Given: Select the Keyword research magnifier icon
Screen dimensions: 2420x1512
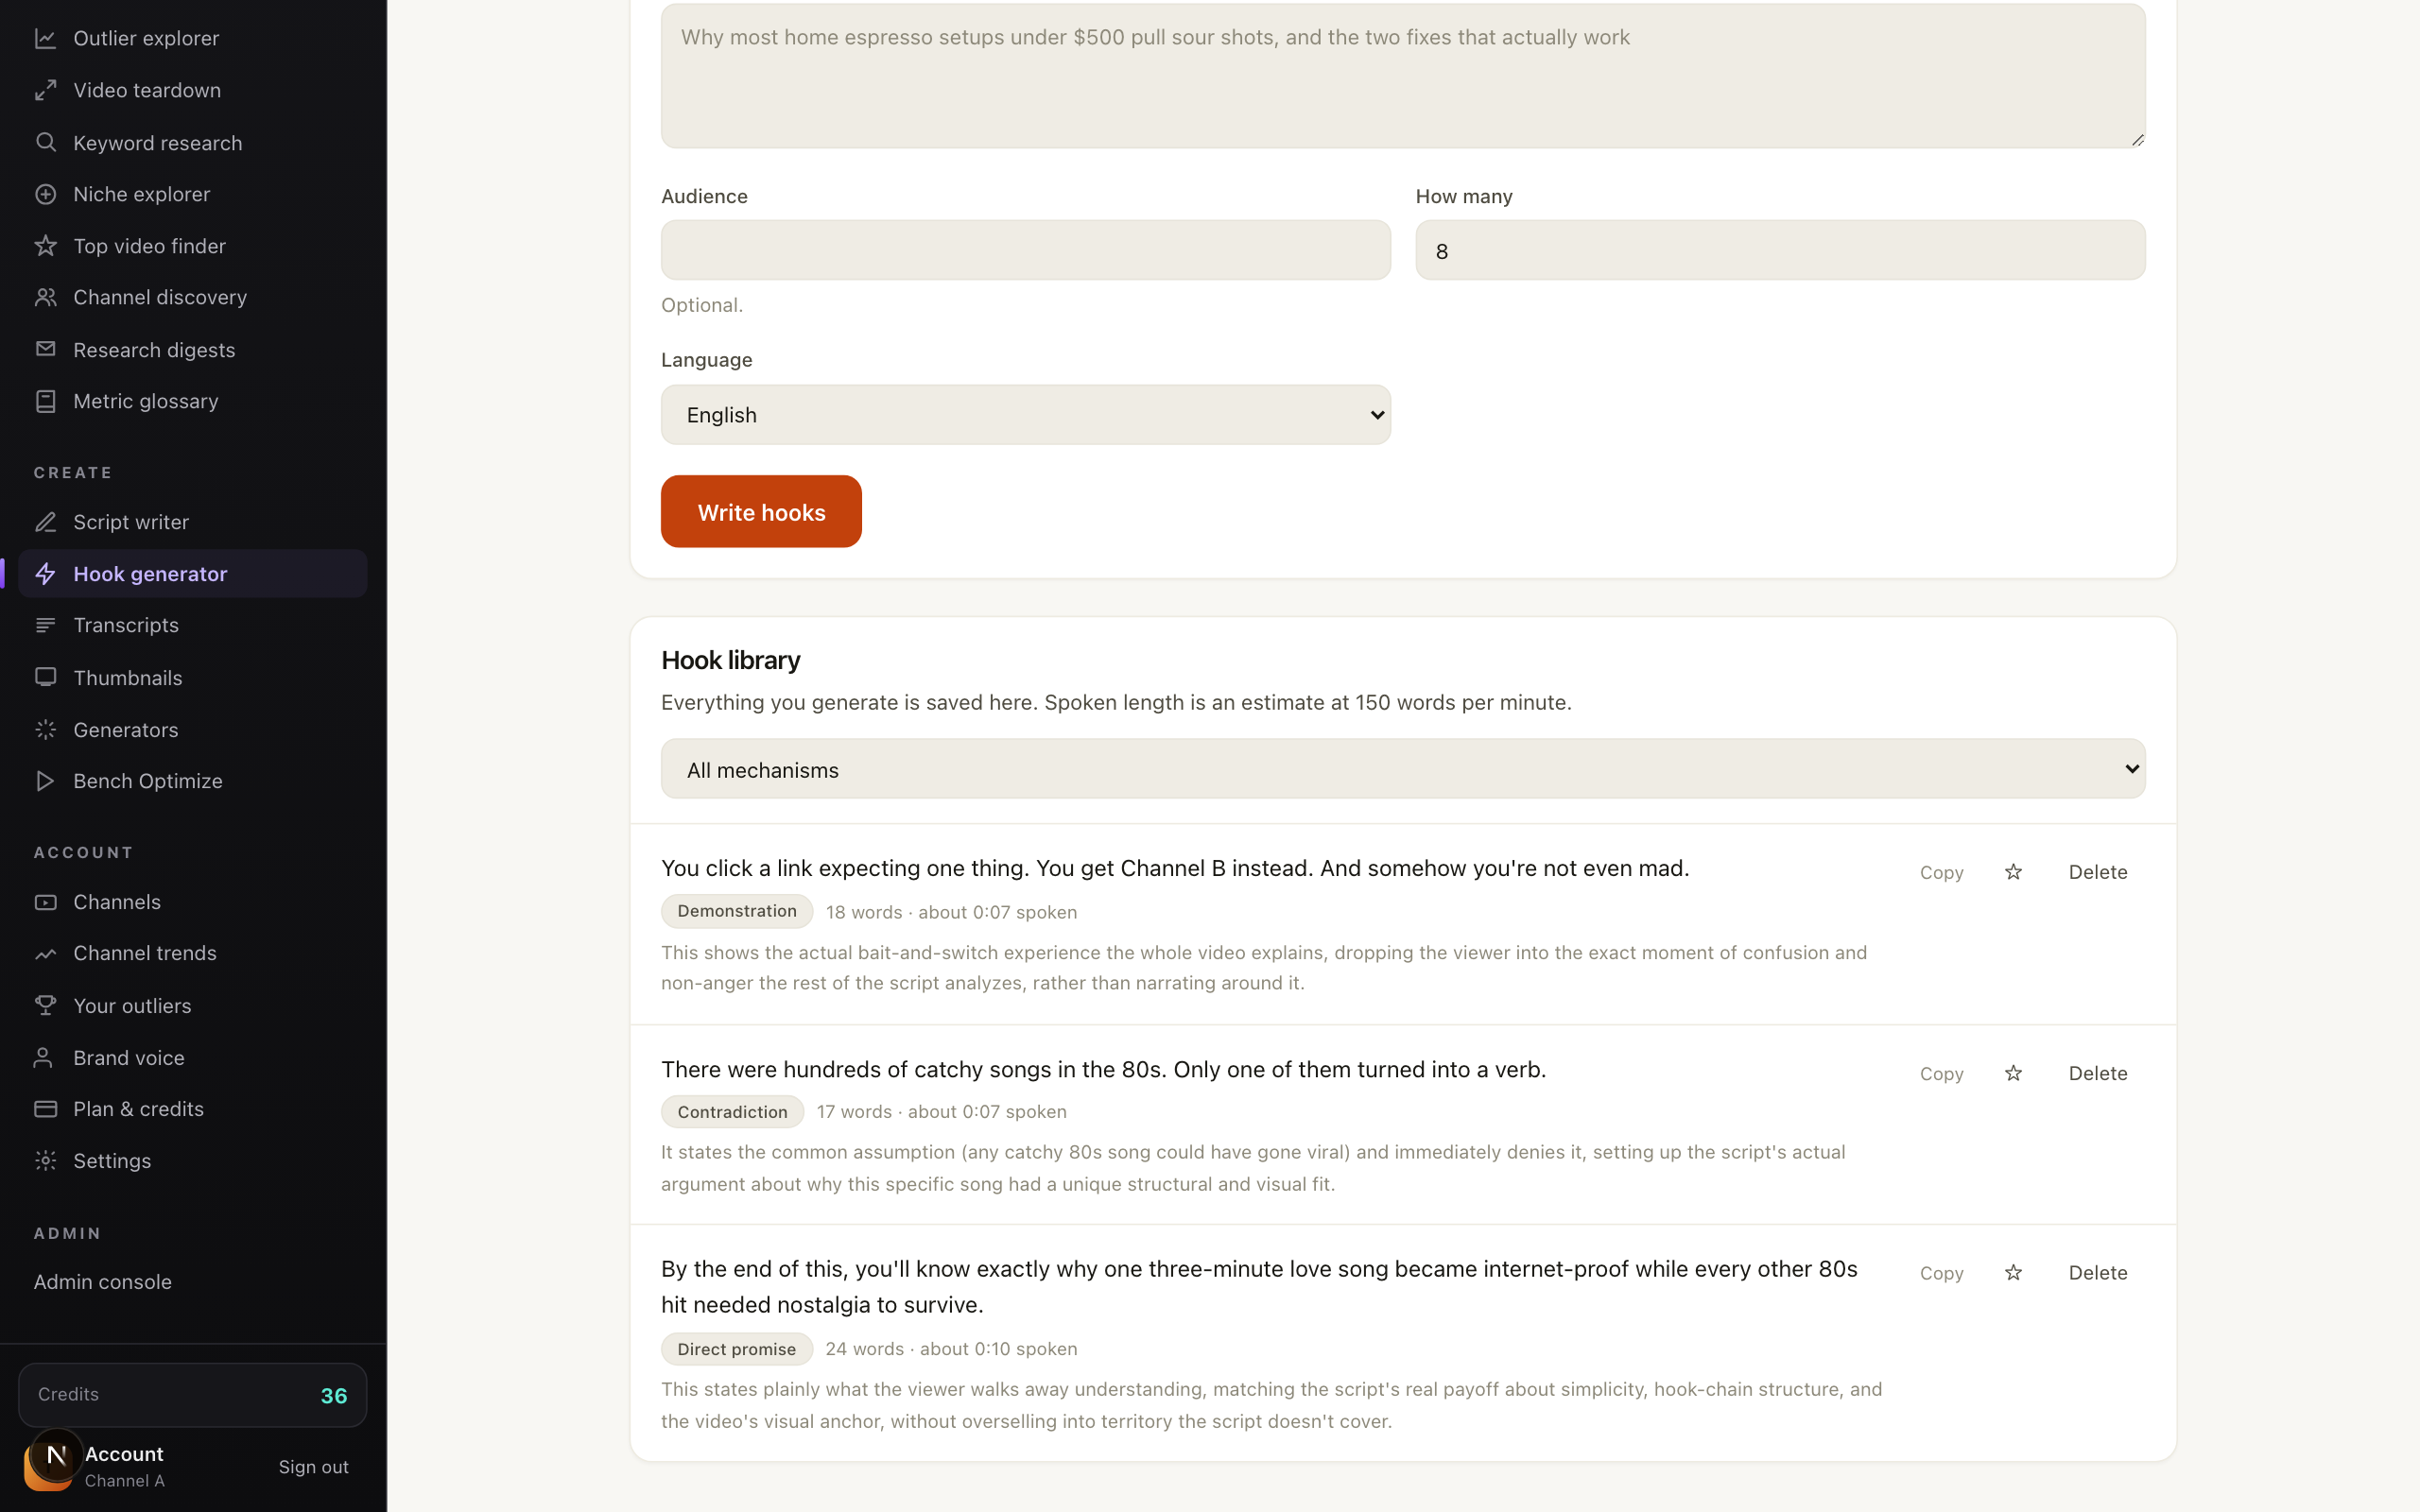Looking at the screenshot, I should (45, 142).
